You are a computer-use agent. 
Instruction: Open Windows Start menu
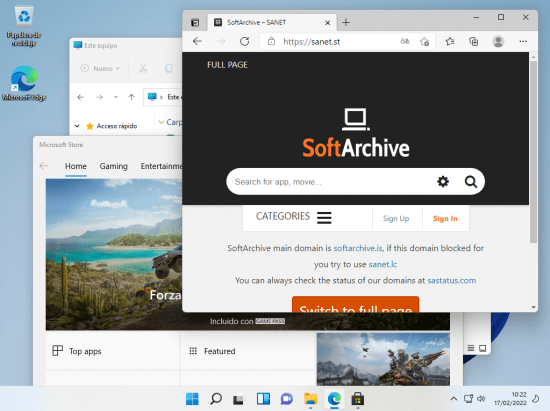[192, 399]
